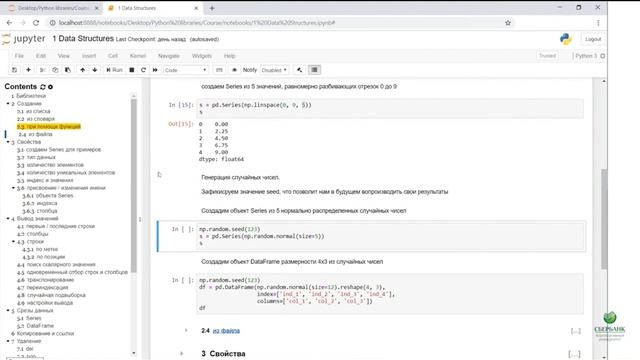This screenshot has height=360, width=640.
Task: Collapse subsection 3.6 in Contents
Action: [13, 188]
